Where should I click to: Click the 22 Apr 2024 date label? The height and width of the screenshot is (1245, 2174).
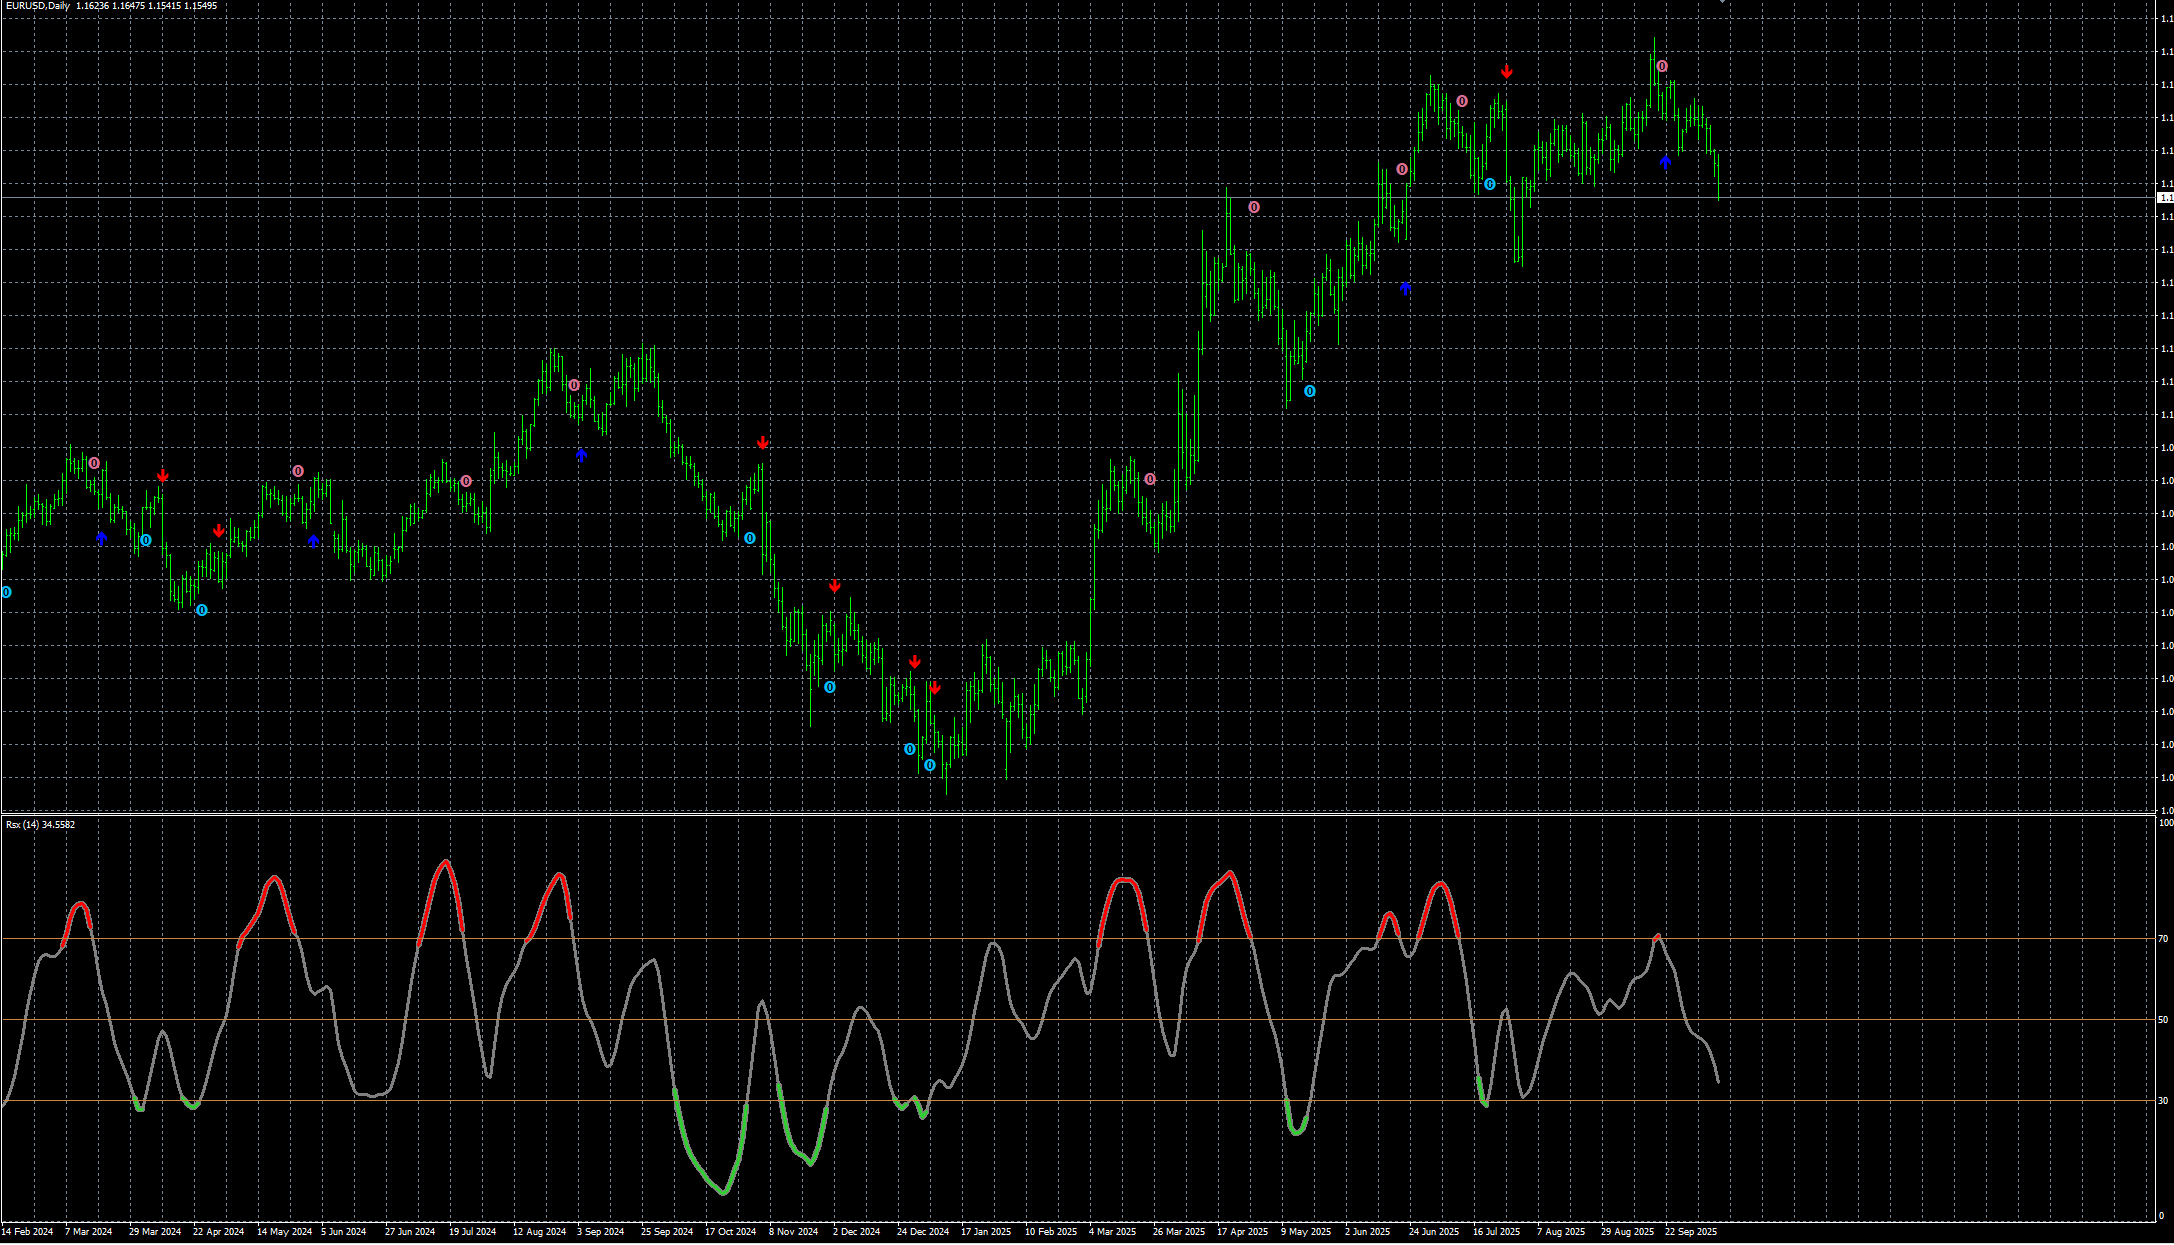pos(218,1232)
